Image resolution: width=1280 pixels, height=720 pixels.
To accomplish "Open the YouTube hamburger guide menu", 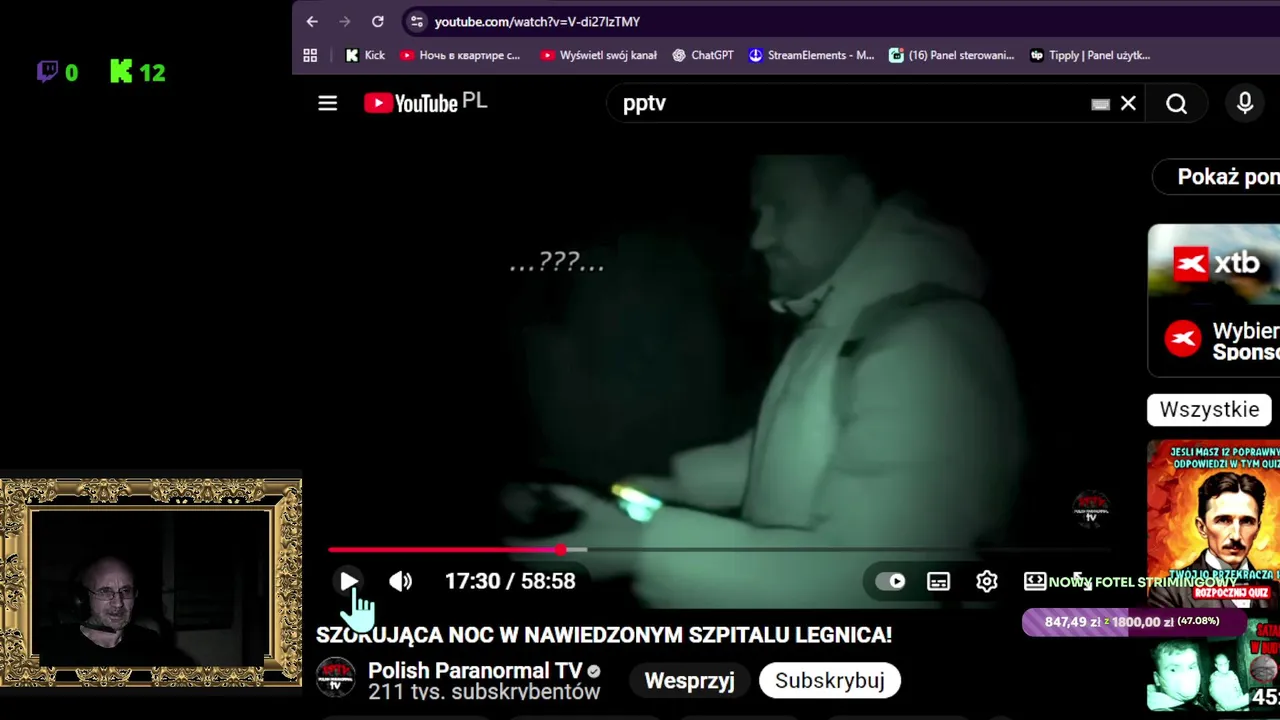I will pos(328,103).
